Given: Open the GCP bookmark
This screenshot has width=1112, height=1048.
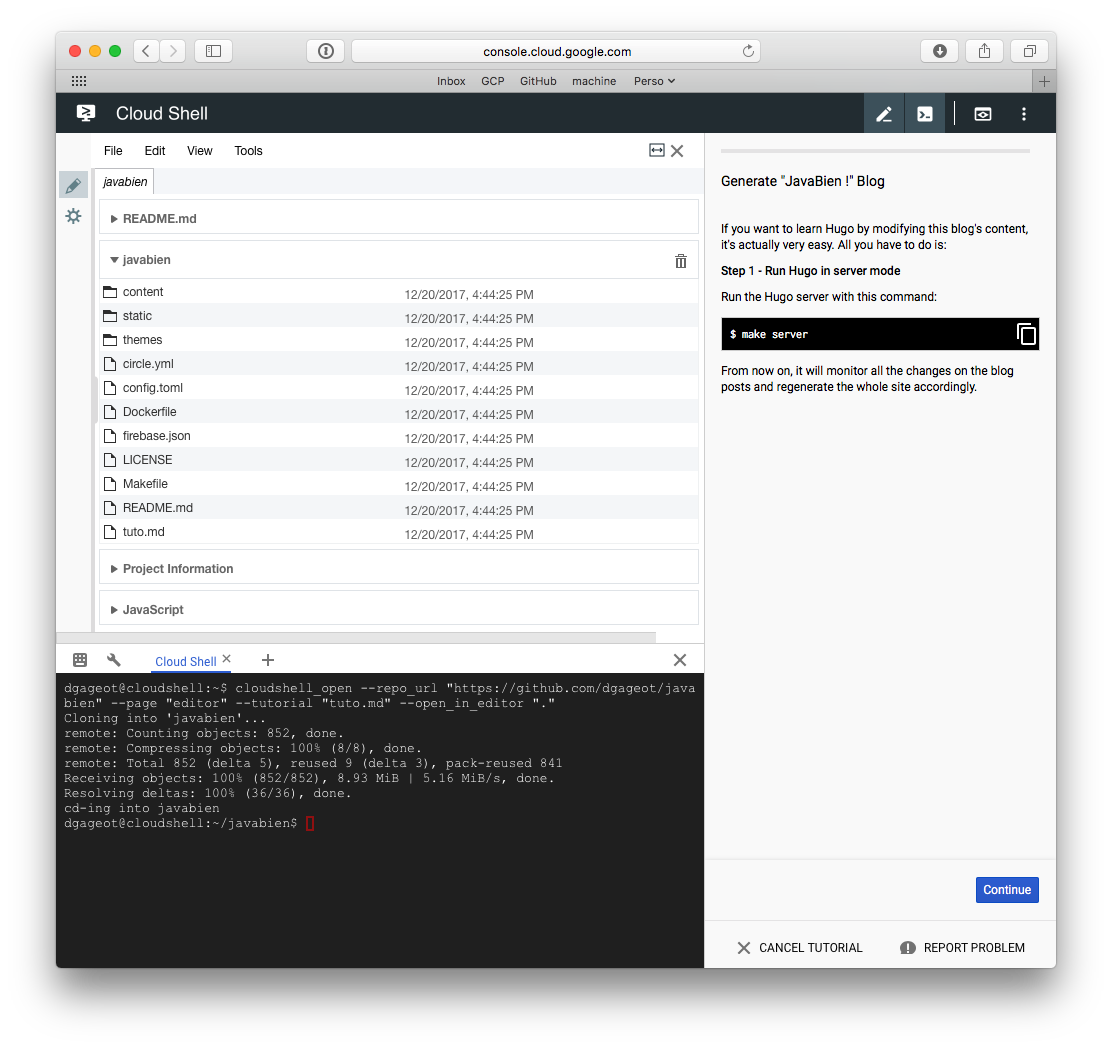Looking at the screenshot, I should 493,81.
